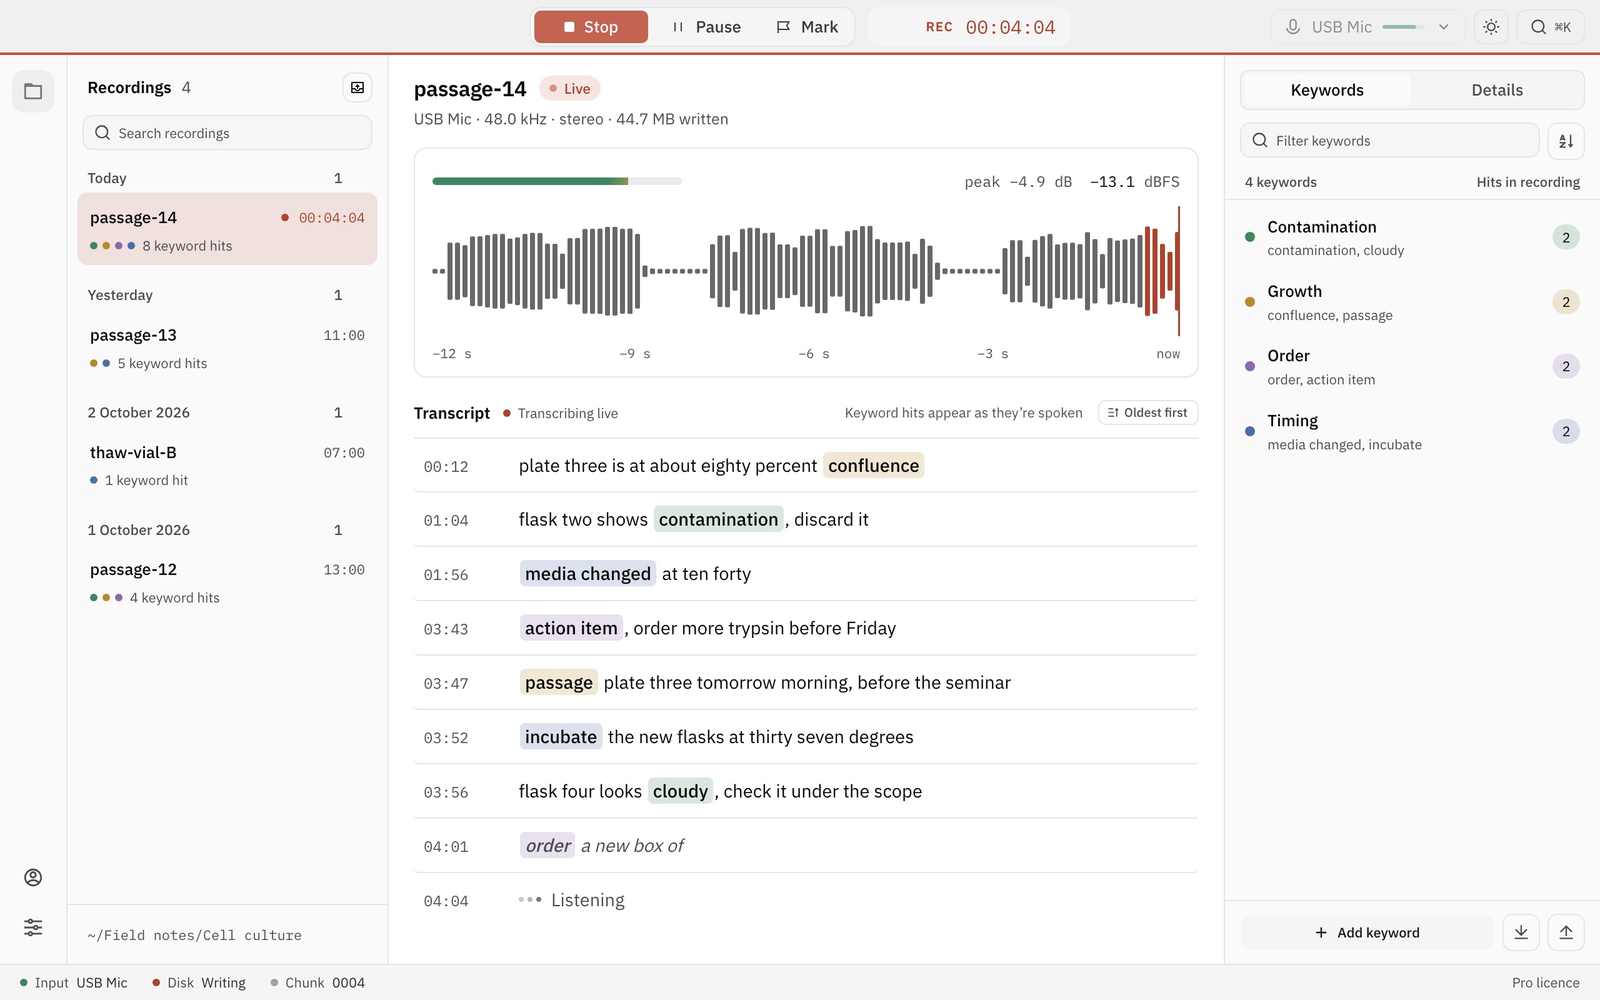Open the passage-12 recording

(x=228, y=582)
